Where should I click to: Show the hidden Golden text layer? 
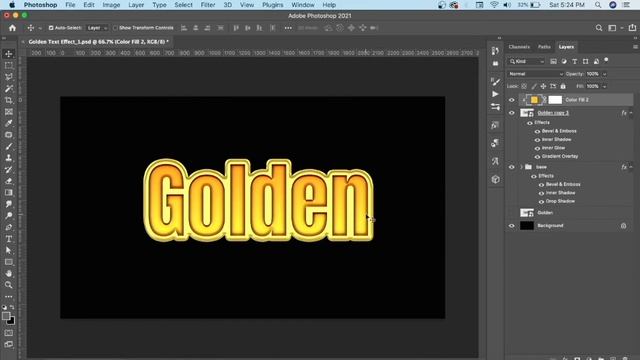511,213
